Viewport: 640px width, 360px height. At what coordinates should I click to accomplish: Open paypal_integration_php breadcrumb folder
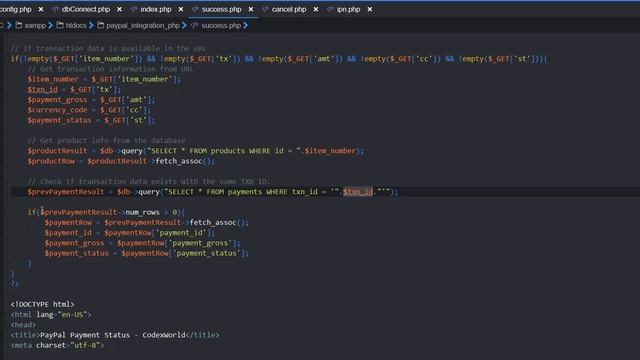143,25
